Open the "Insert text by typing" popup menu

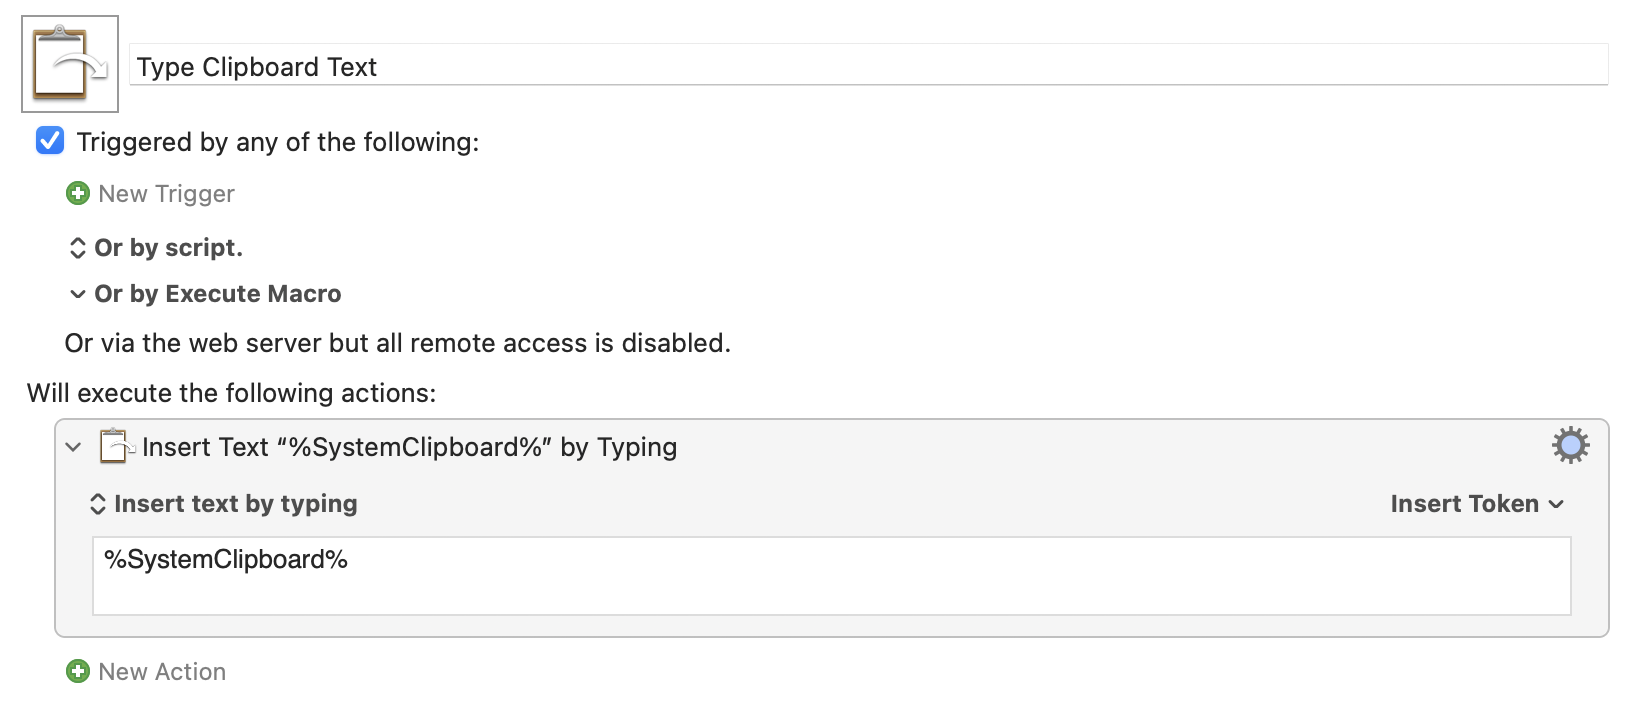235,504
